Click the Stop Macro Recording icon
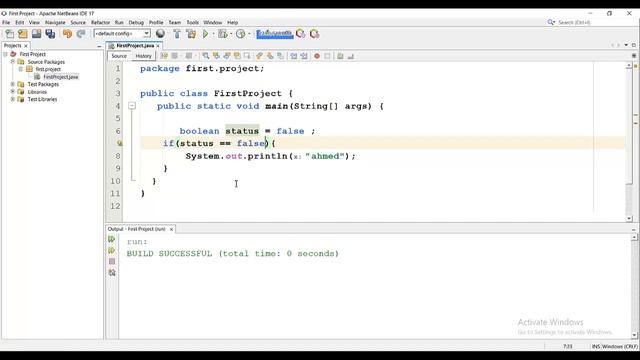The image size is (640, 360). coord(327,56)
